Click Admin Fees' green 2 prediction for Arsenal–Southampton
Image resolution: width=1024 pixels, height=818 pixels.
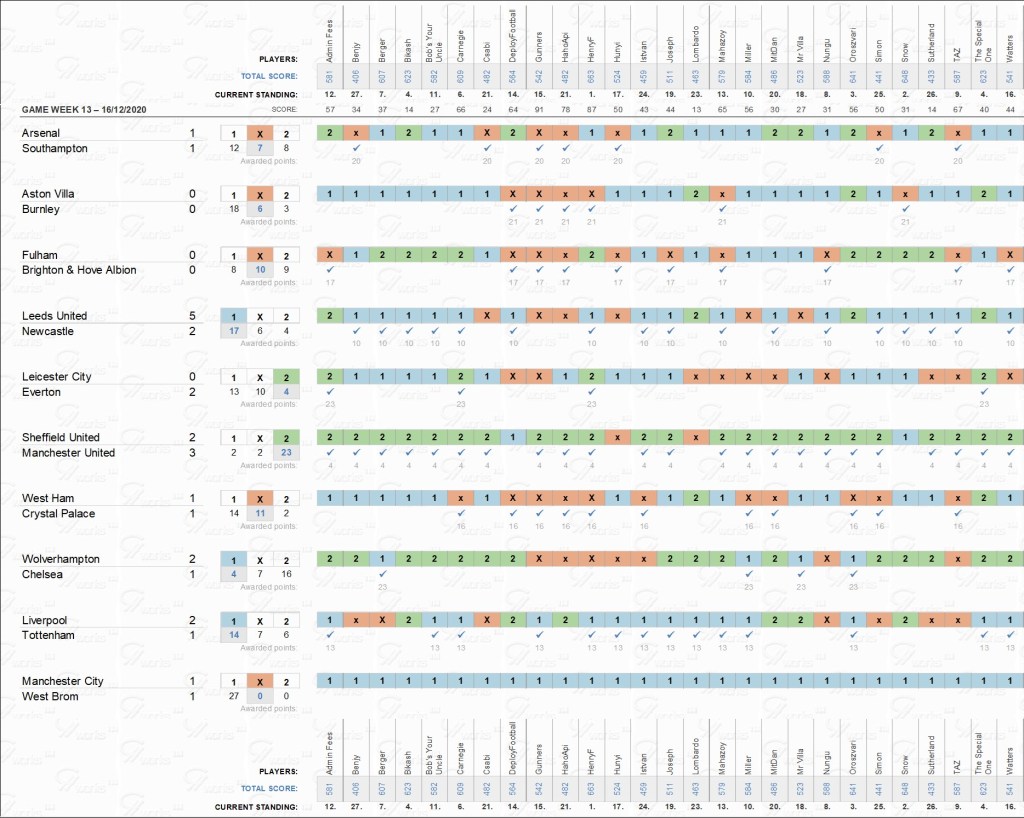pos(330,133)
